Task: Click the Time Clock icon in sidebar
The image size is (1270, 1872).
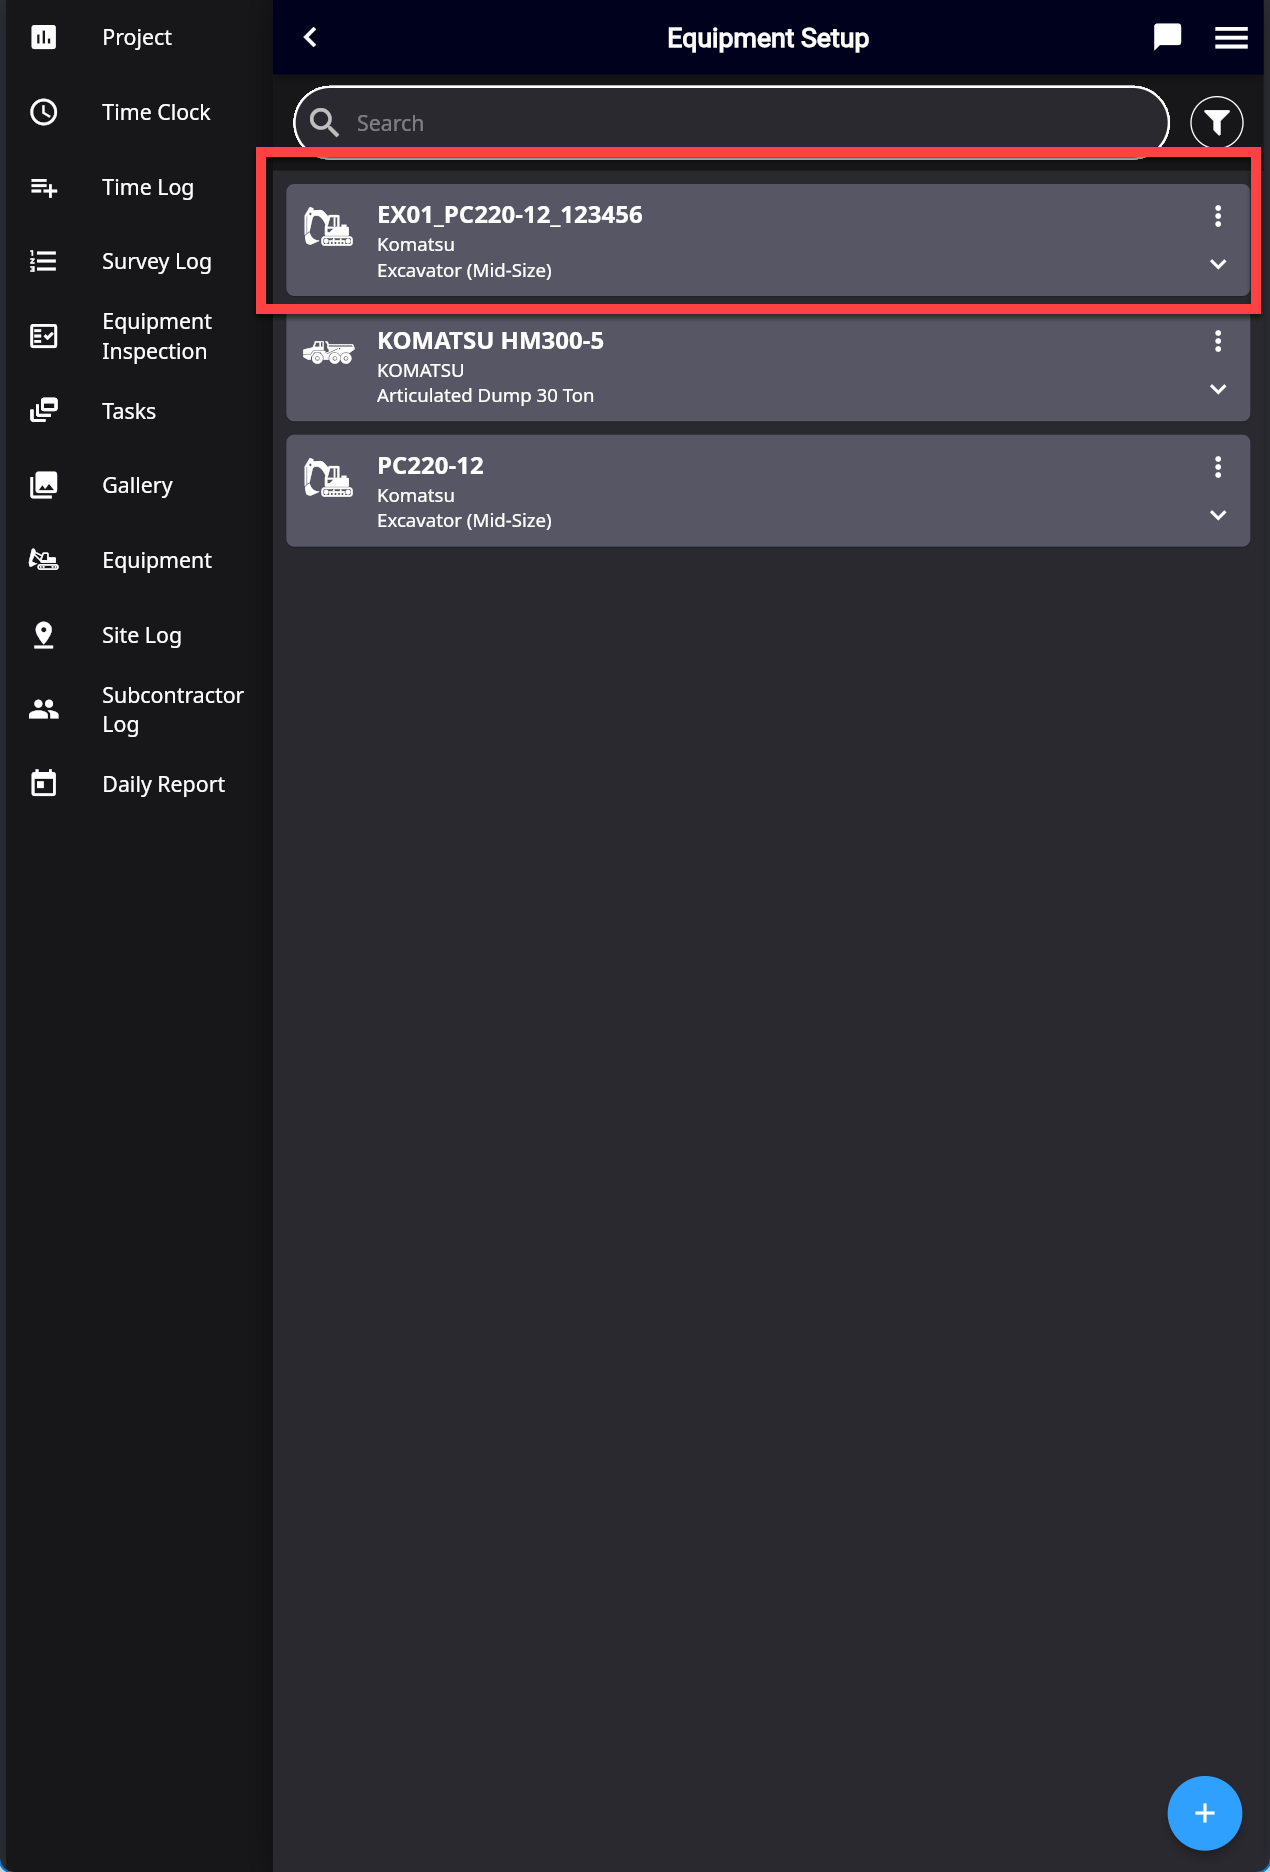Action: (44, 112)
